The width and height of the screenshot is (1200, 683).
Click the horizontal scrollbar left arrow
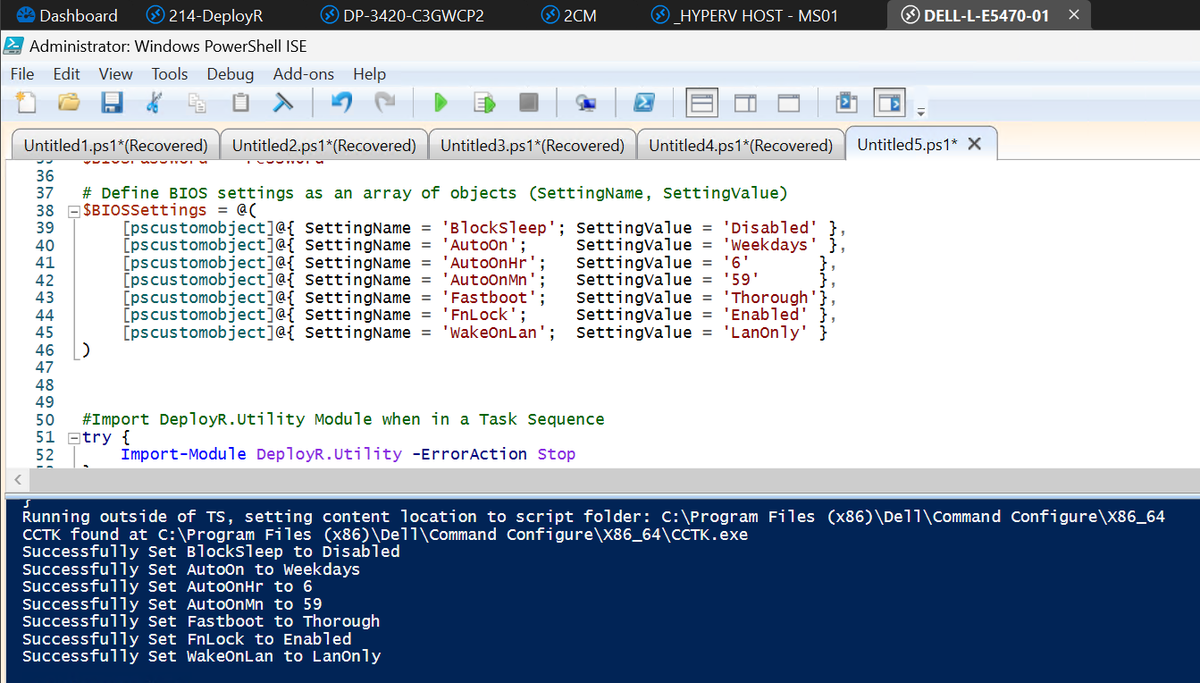pos(19,479)
